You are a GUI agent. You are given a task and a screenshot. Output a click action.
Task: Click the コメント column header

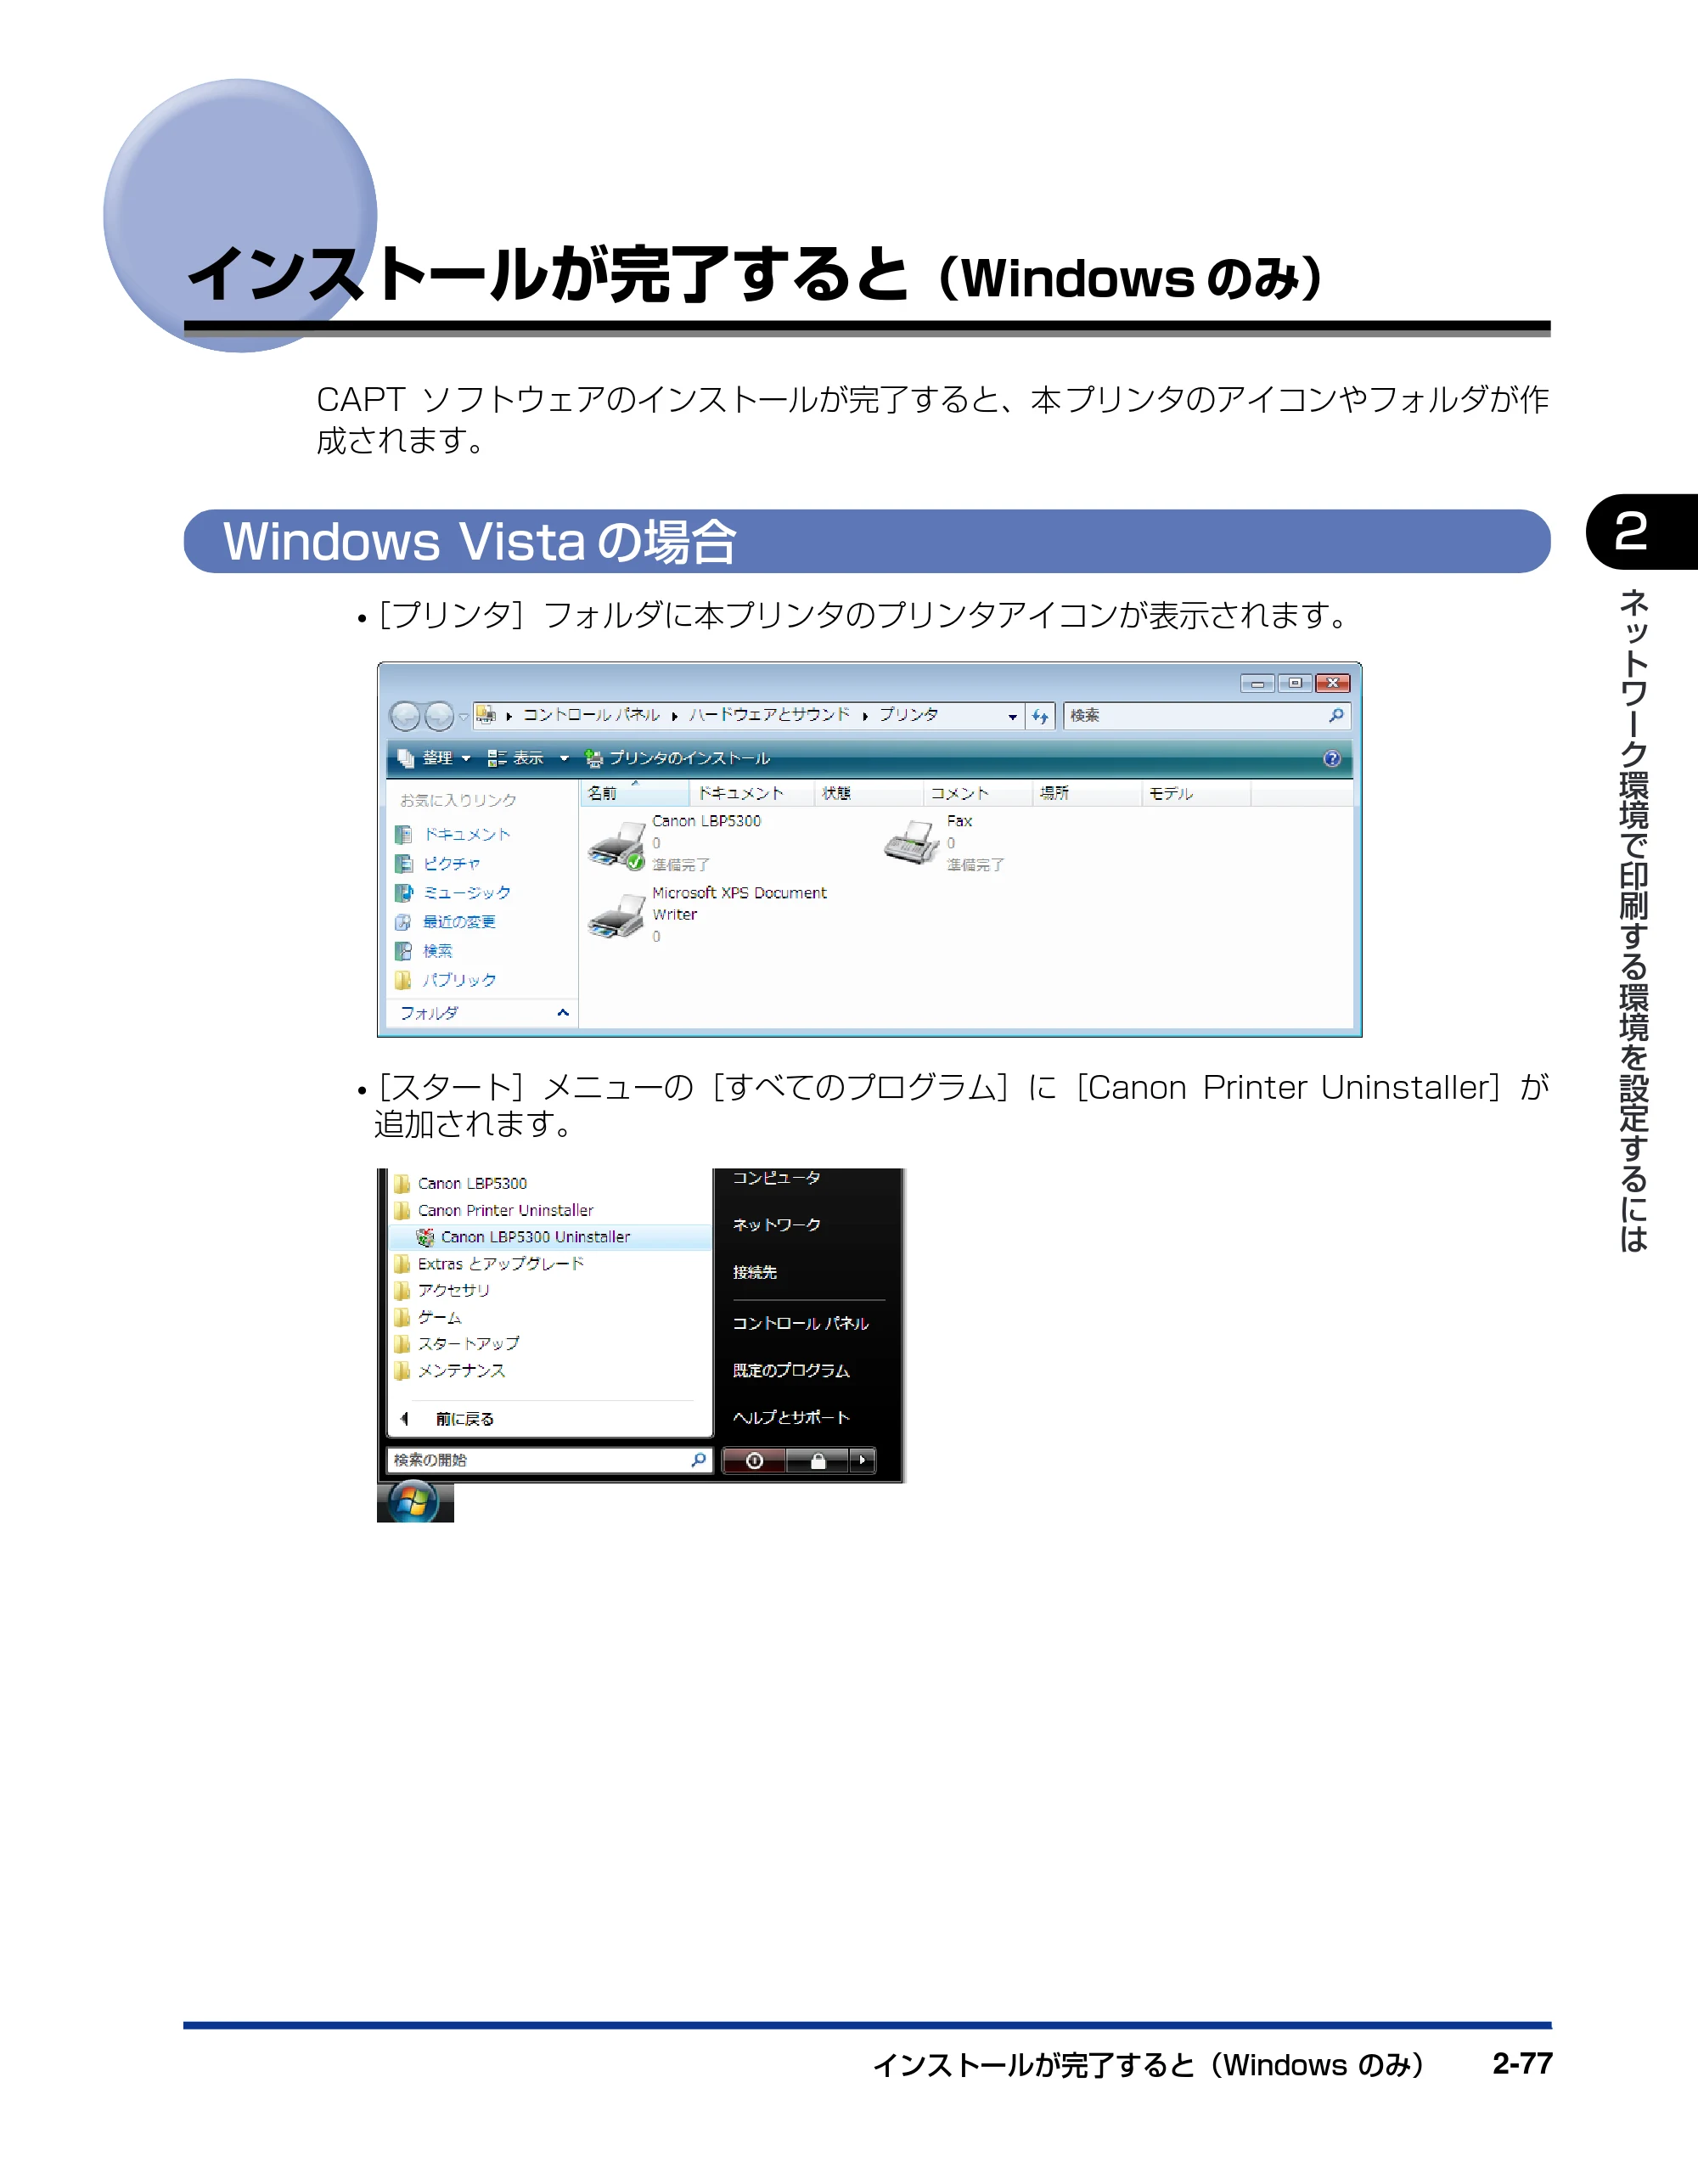978,794
